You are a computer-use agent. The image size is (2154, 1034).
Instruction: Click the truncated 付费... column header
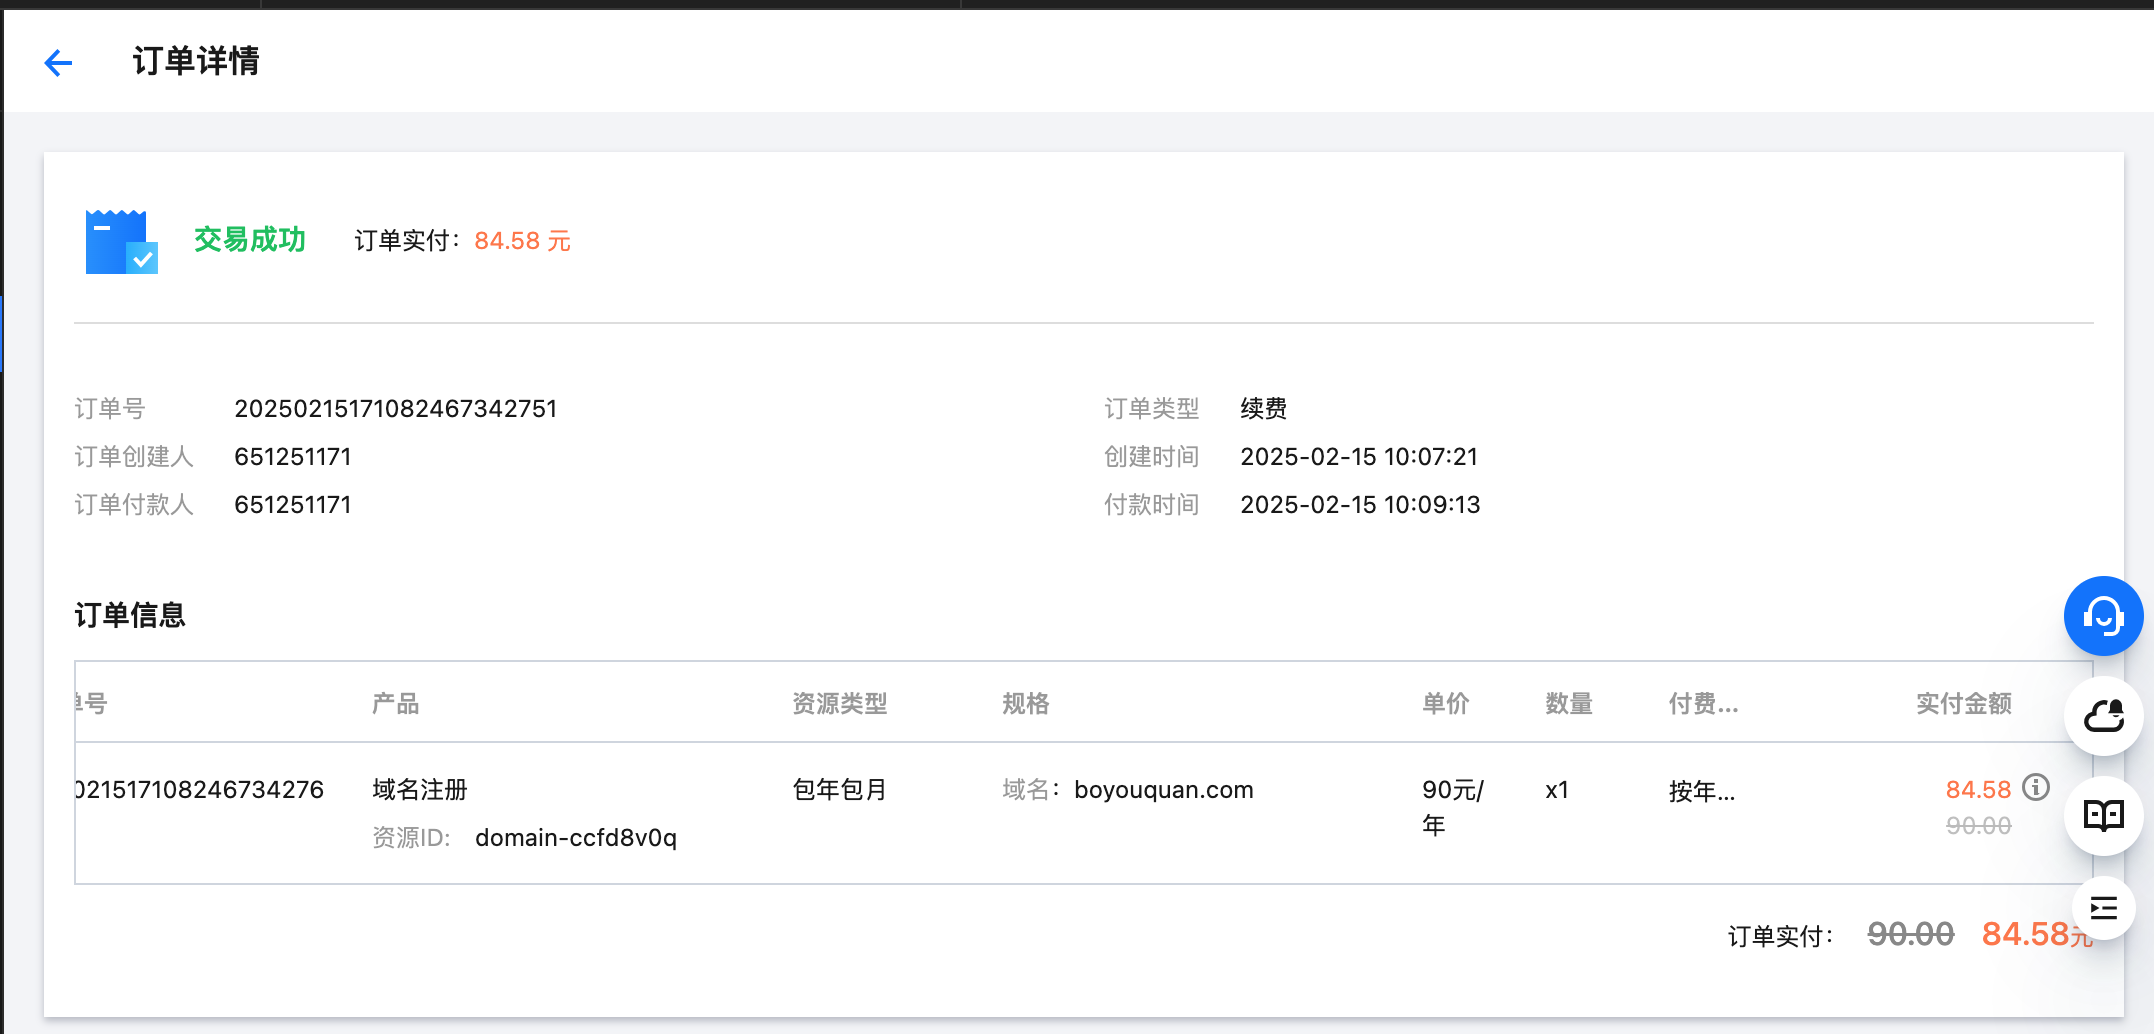1703,704
